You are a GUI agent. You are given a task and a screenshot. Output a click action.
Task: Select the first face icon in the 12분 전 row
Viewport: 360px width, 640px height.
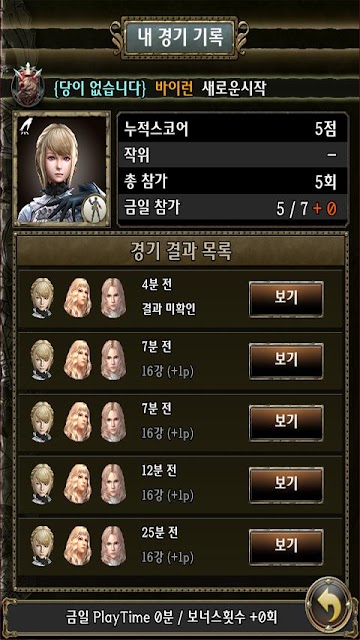pyautogui.click(x=42, y=484)
